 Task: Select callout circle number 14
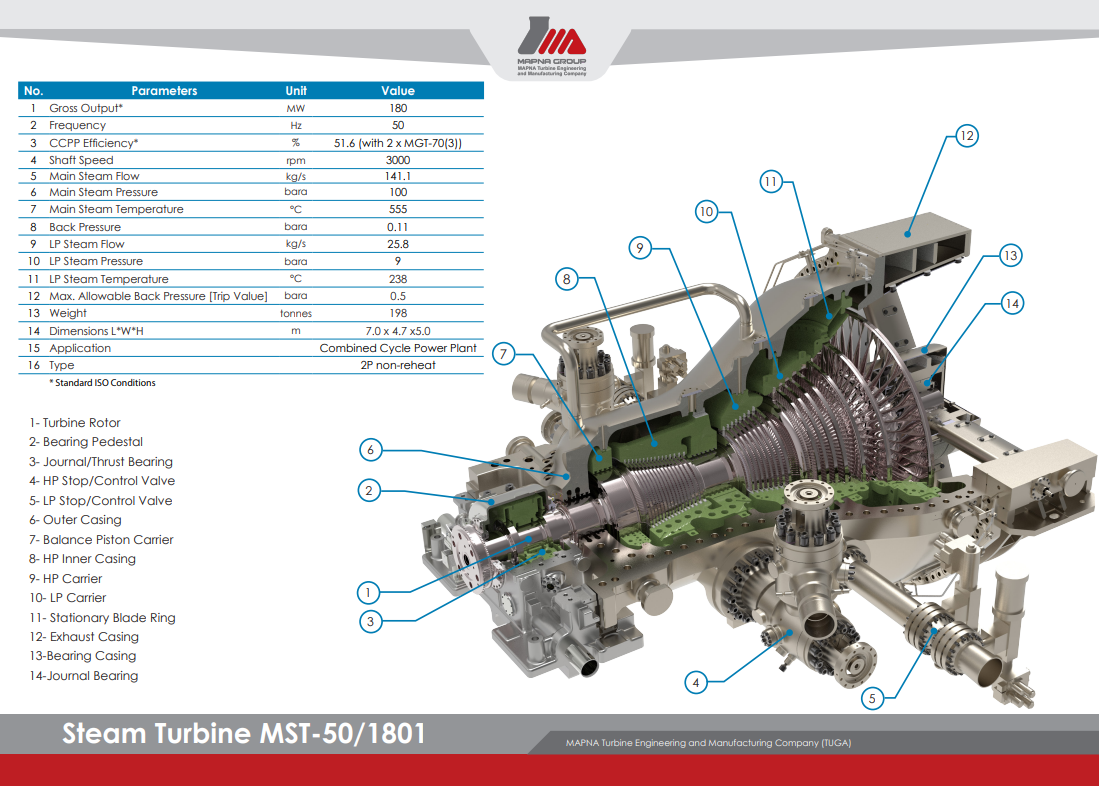click(x=1013, y=302)
